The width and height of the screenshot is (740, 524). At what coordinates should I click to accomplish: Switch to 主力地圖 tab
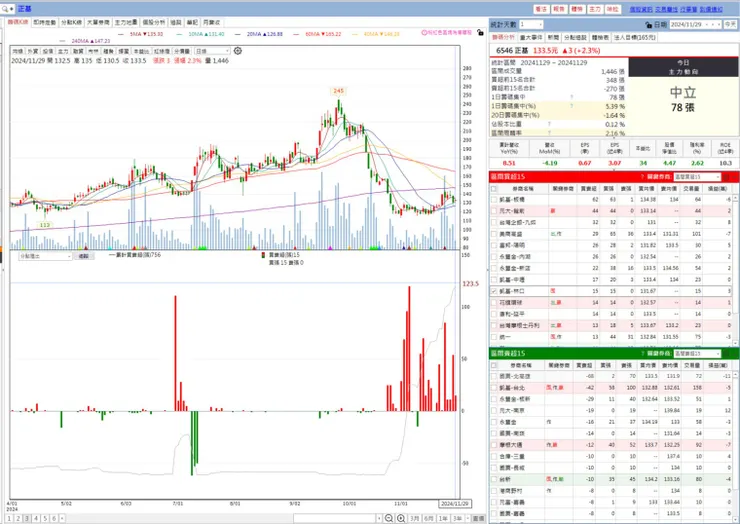click(126, 22)
